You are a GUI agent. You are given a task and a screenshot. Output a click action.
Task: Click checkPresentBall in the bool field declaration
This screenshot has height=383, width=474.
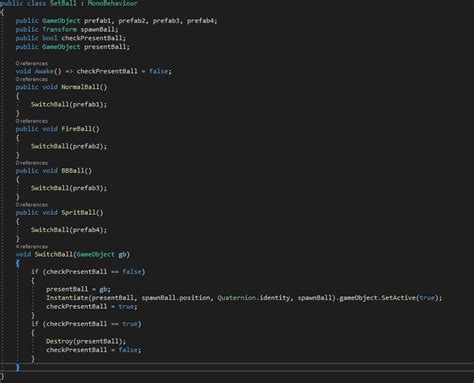tap(92, 38)
